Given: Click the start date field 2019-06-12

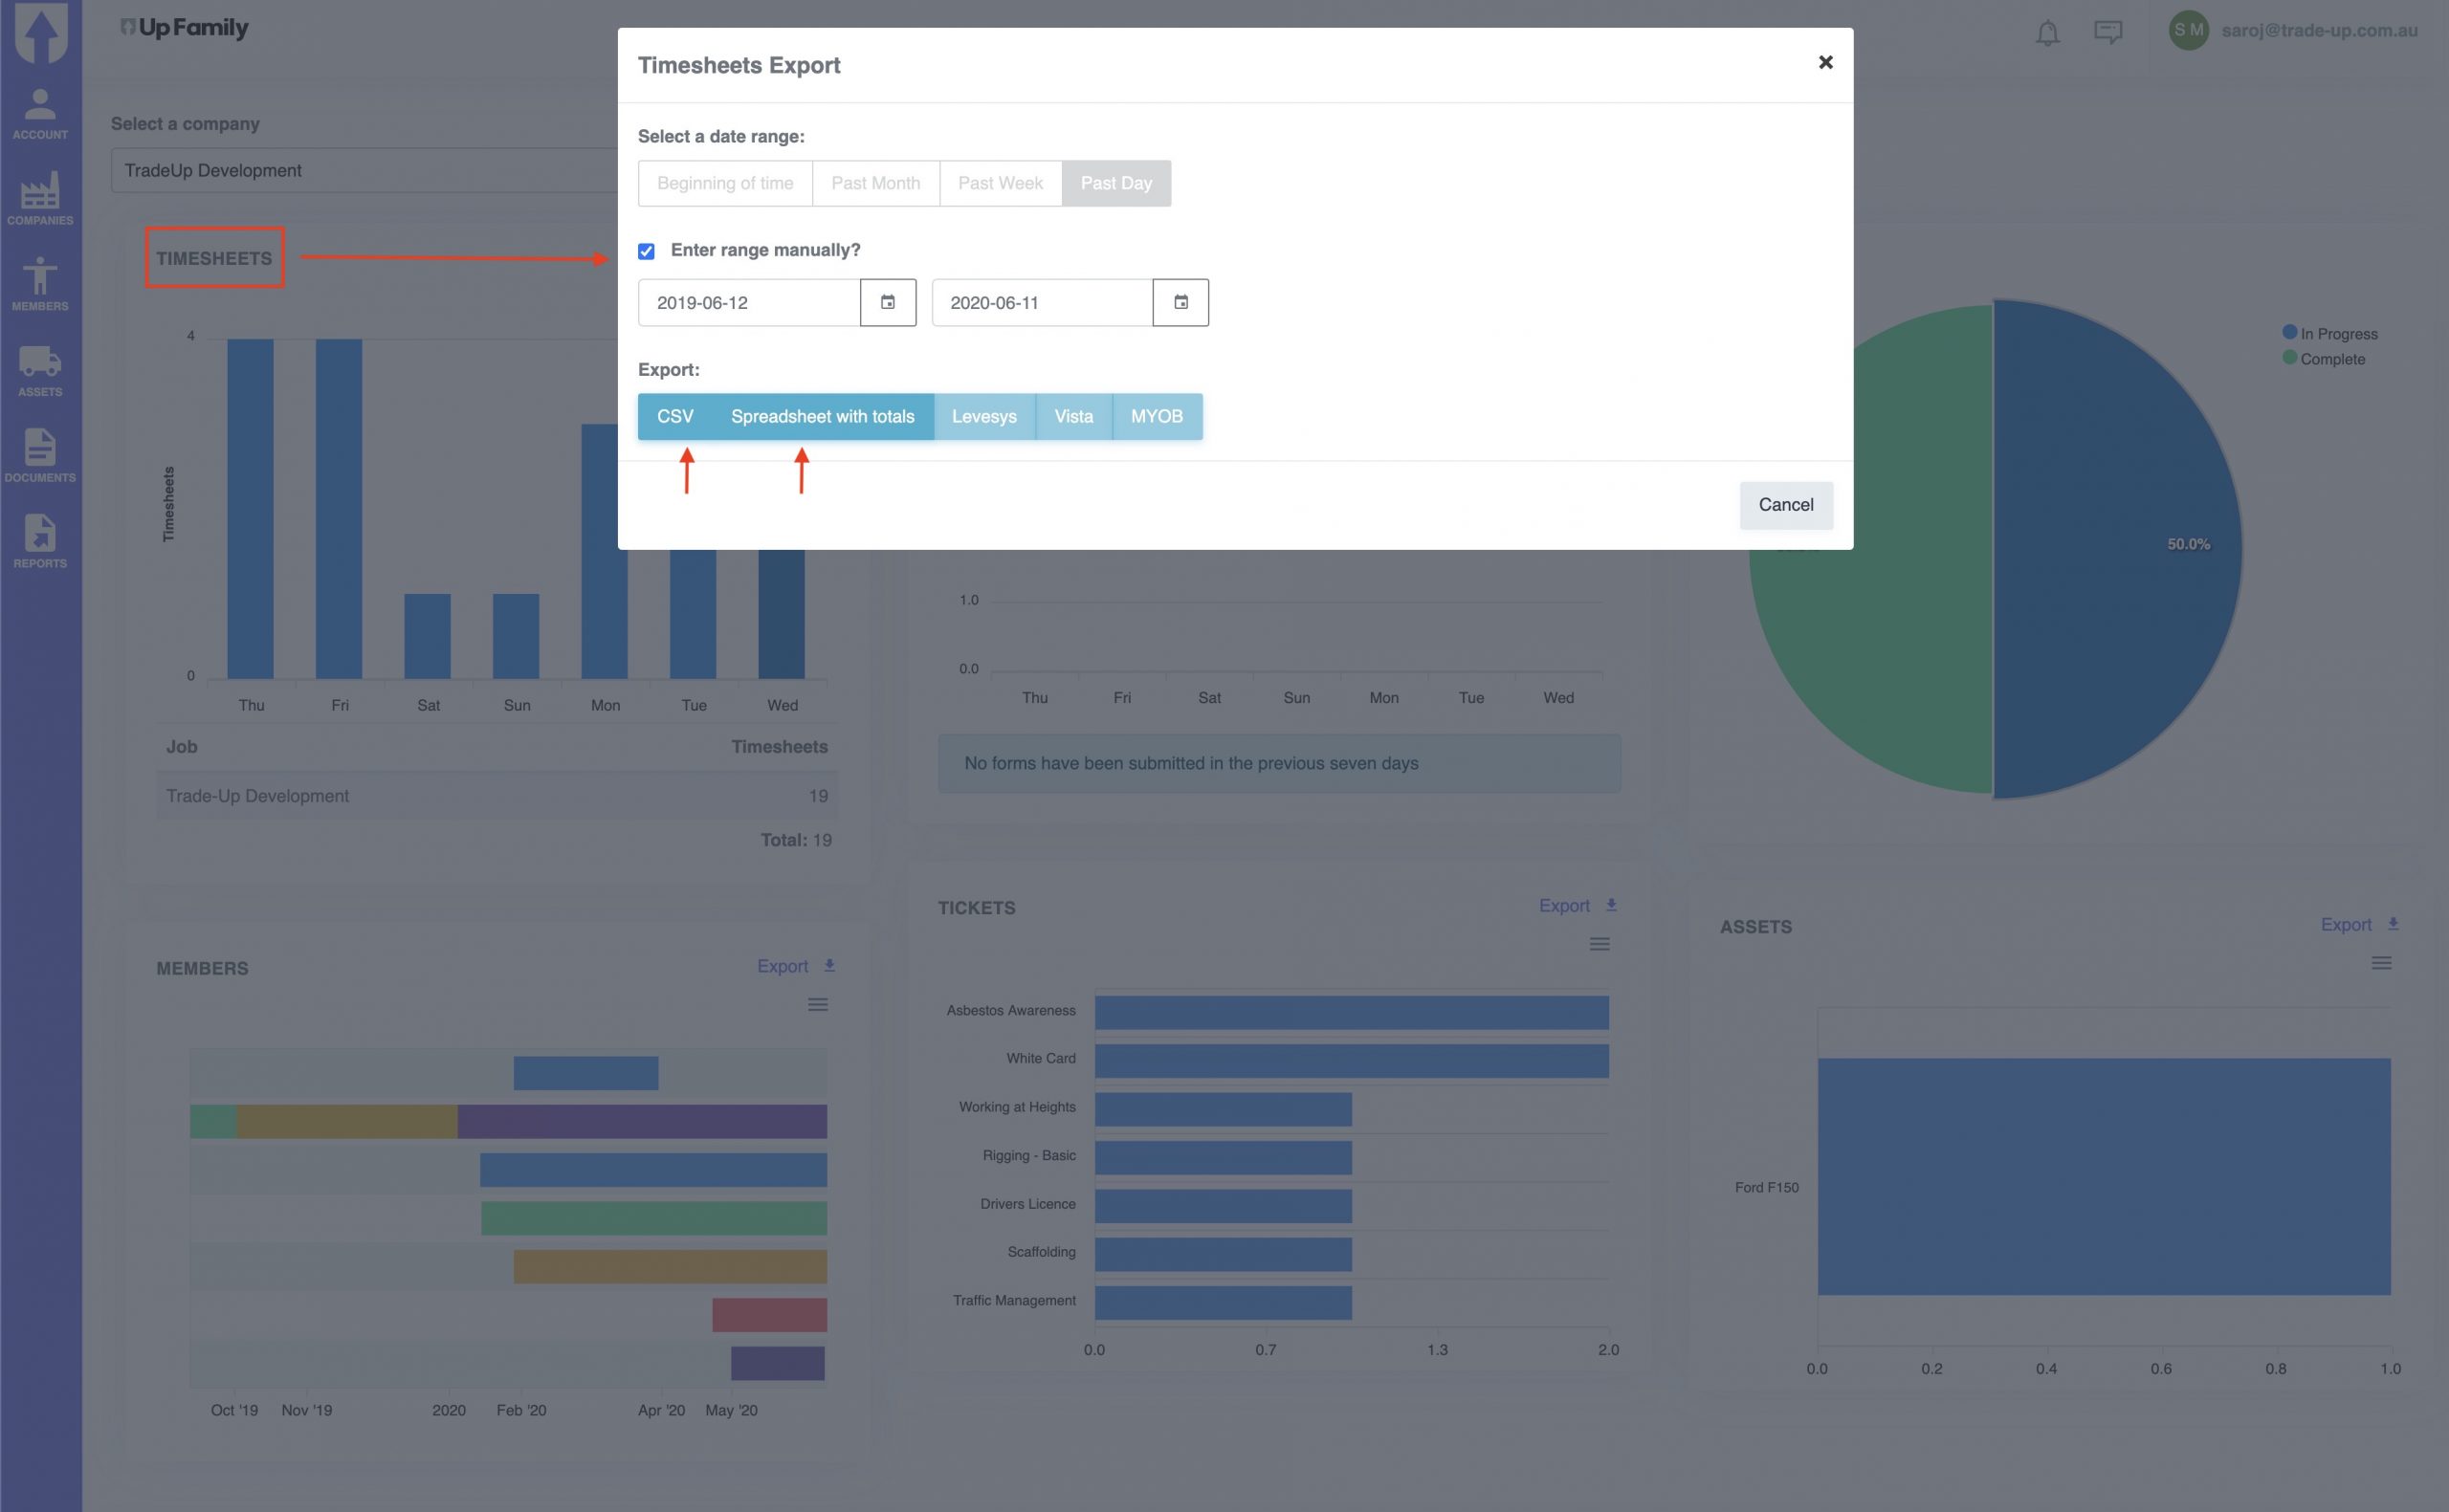Looking at the screenshot, I should point(748,302).
